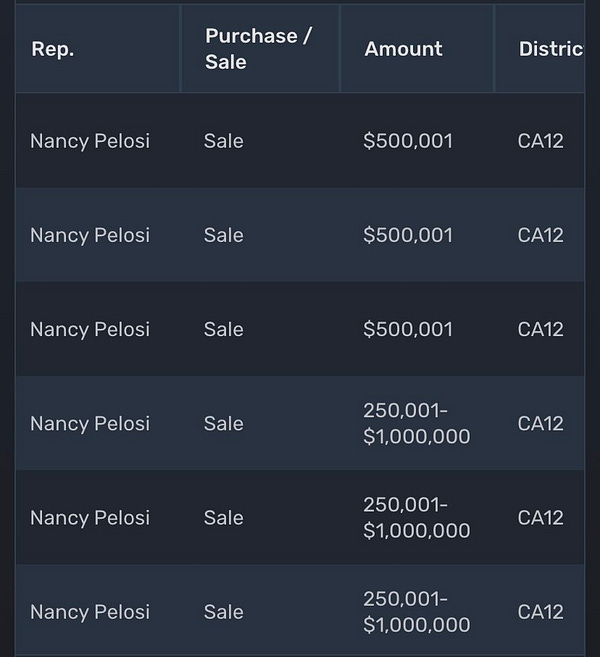Select CA12 district in the fourth row
600x657 pixels.
(541, 424)
